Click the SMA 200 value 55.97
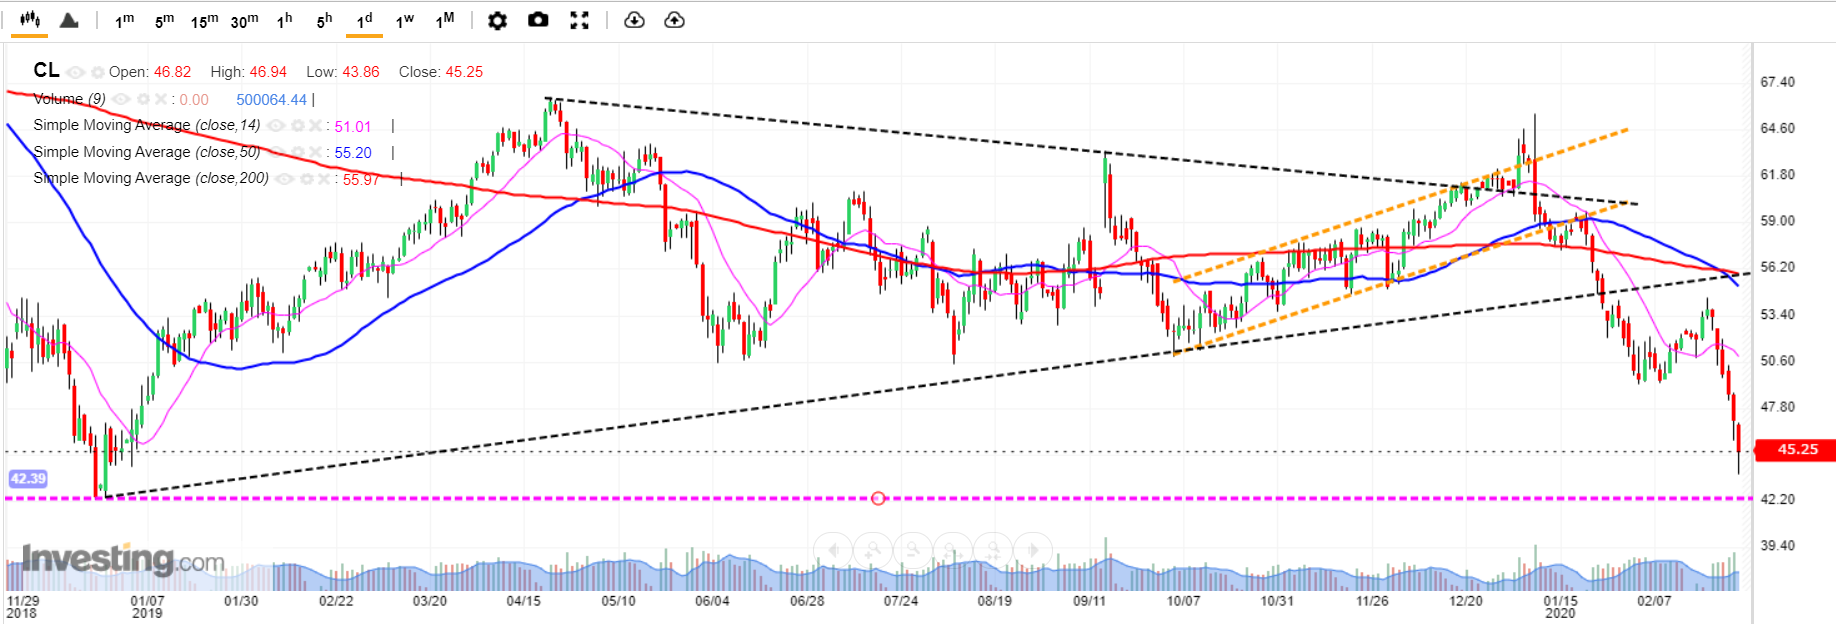 (x=361, y=180)
